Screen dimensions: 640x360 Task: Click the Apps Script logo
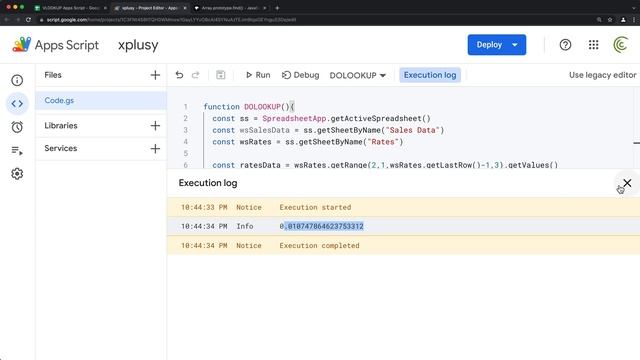point(56,45)
